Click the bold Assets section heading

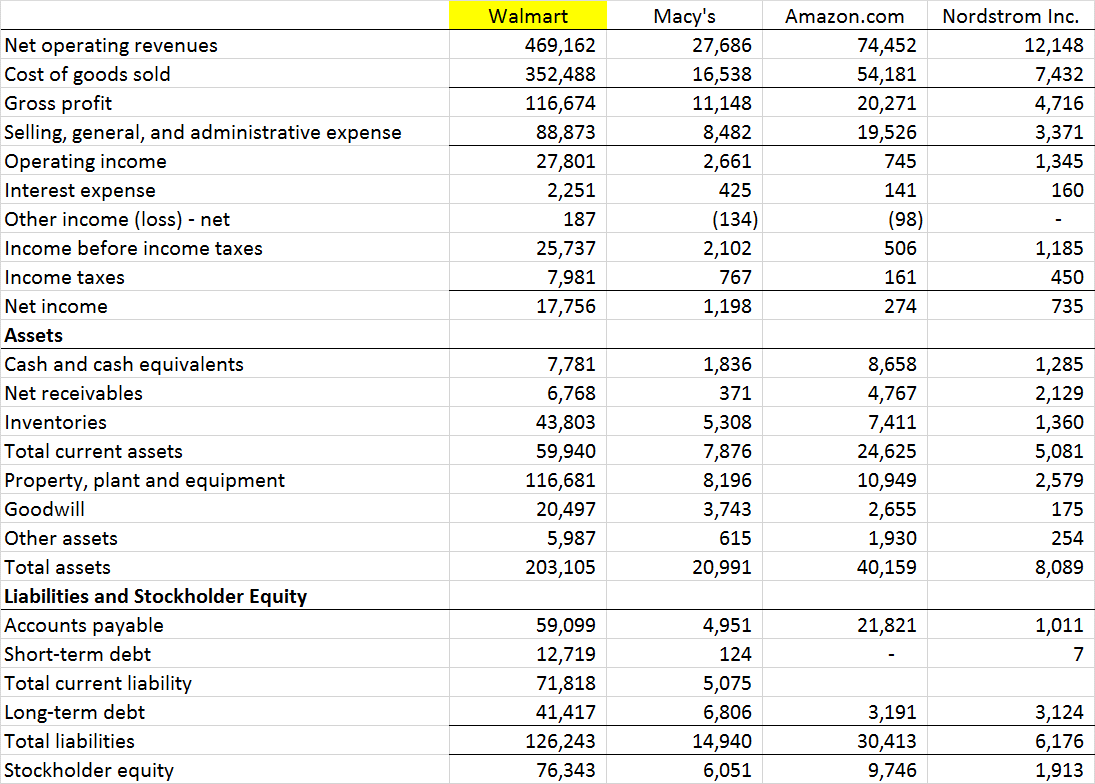click(x=34, y=335)
